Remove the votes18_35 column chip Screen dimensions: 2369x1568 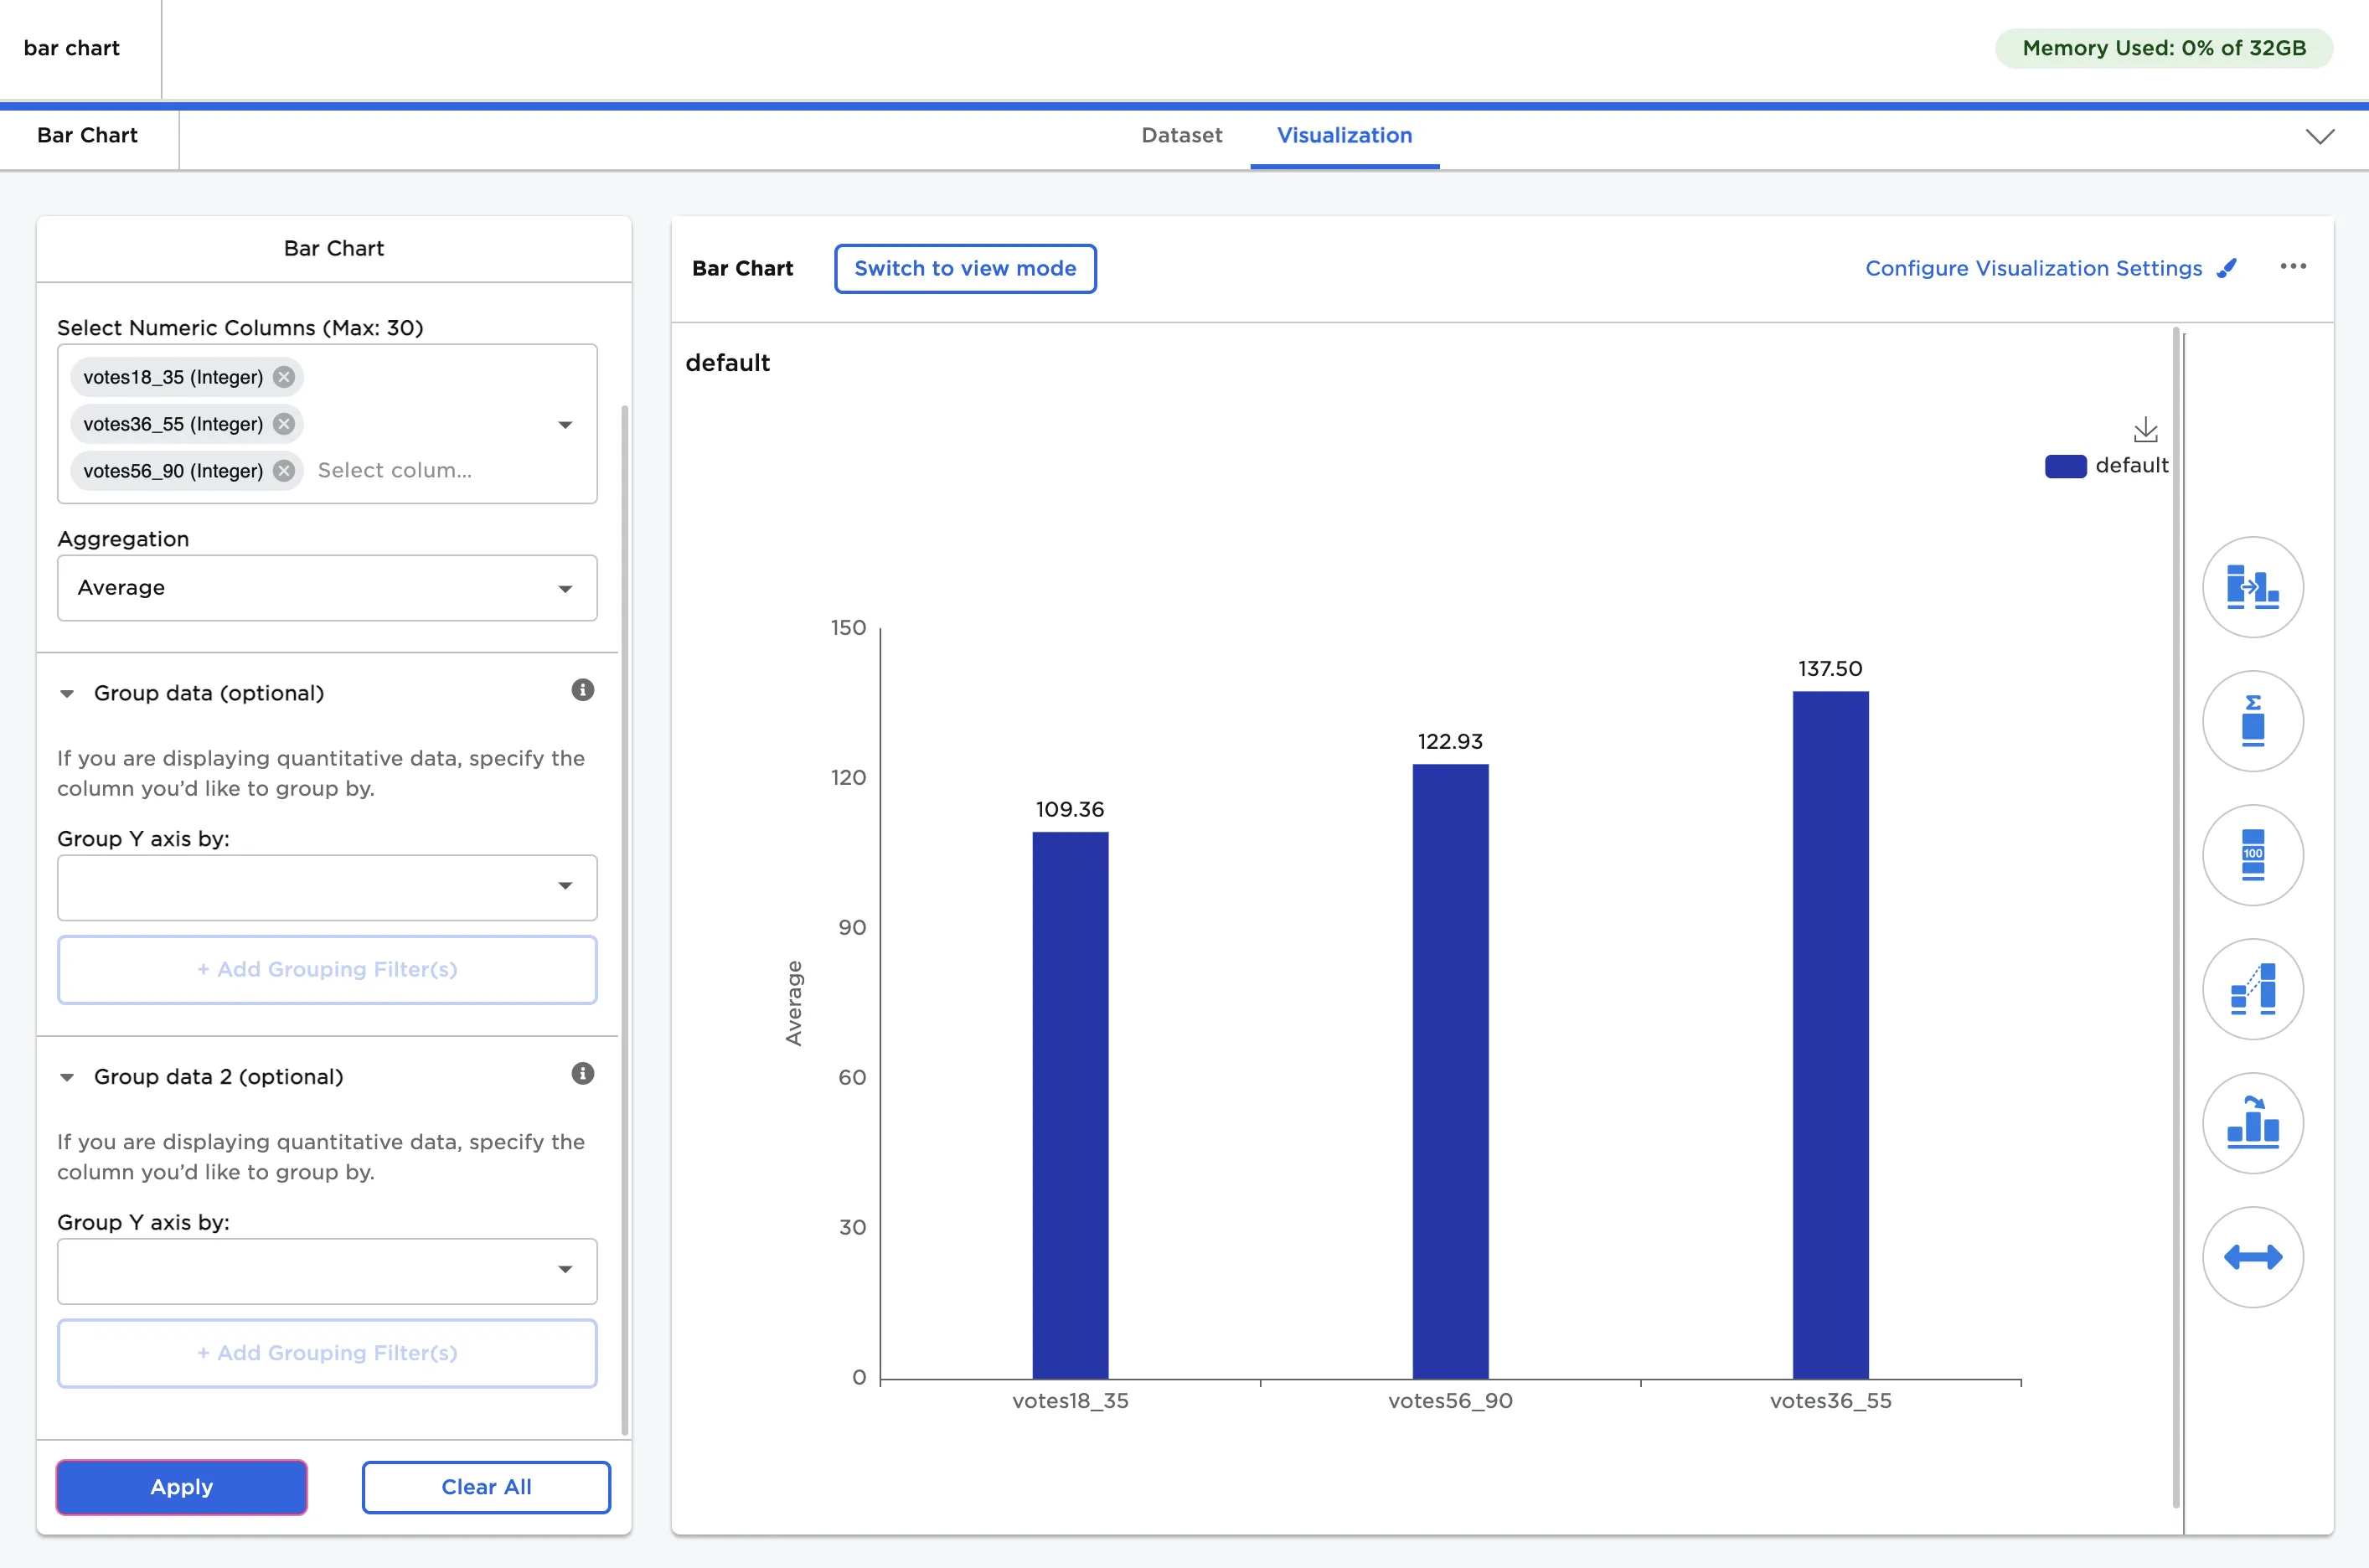pos(283,377)
